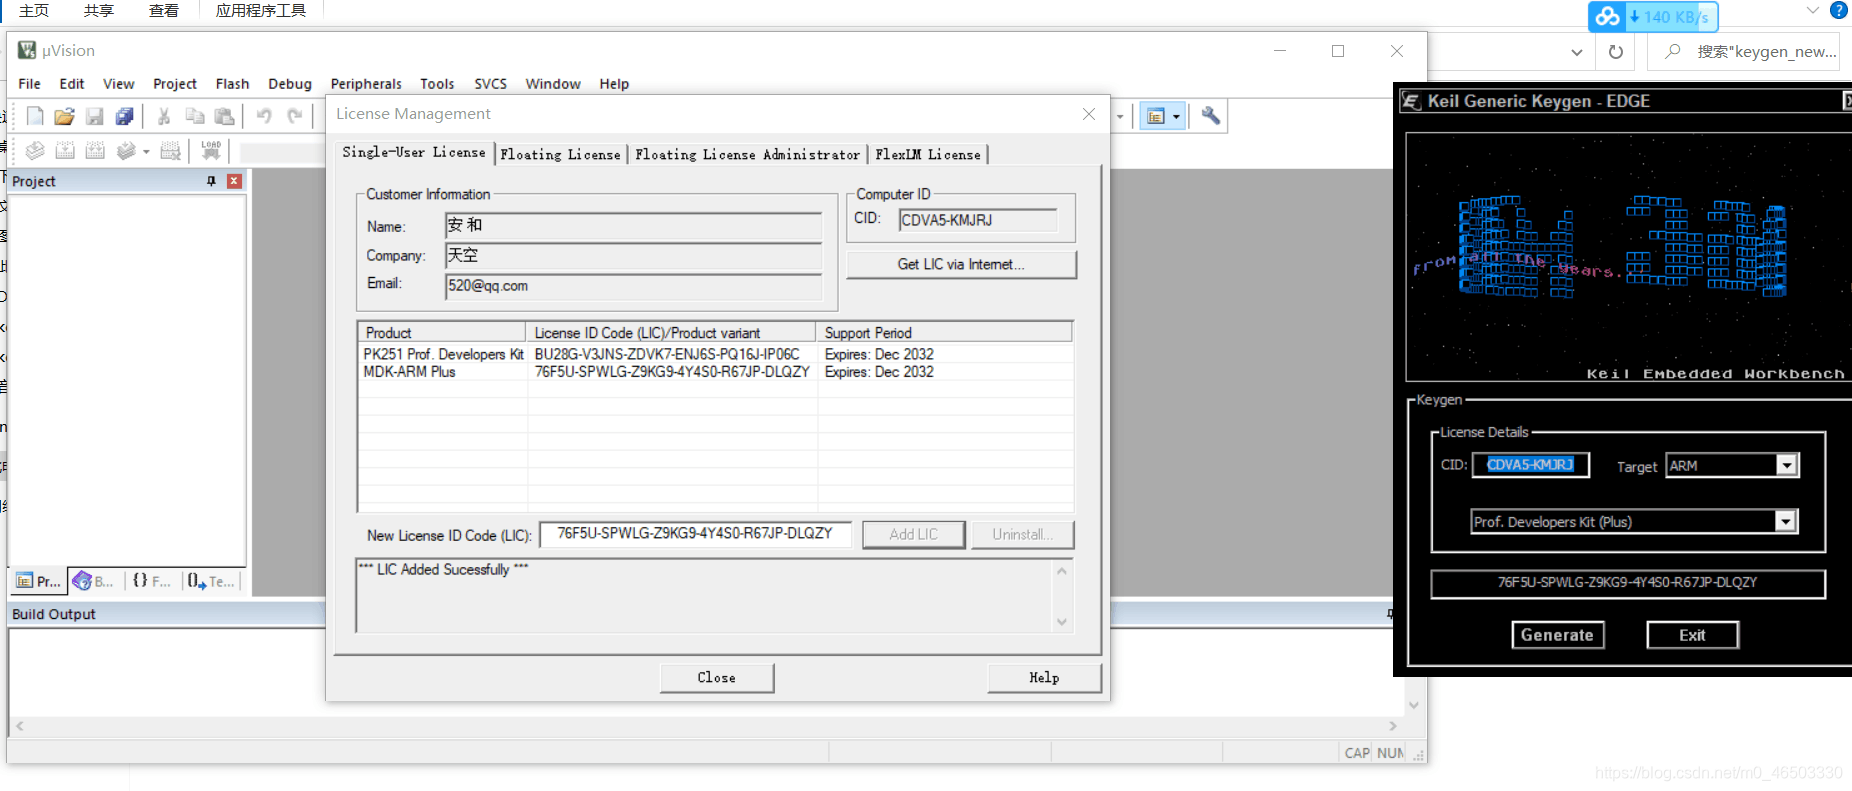Open the SVCS menu
1852x791 pixels.
pyautogui.click(x=490, y=84)
